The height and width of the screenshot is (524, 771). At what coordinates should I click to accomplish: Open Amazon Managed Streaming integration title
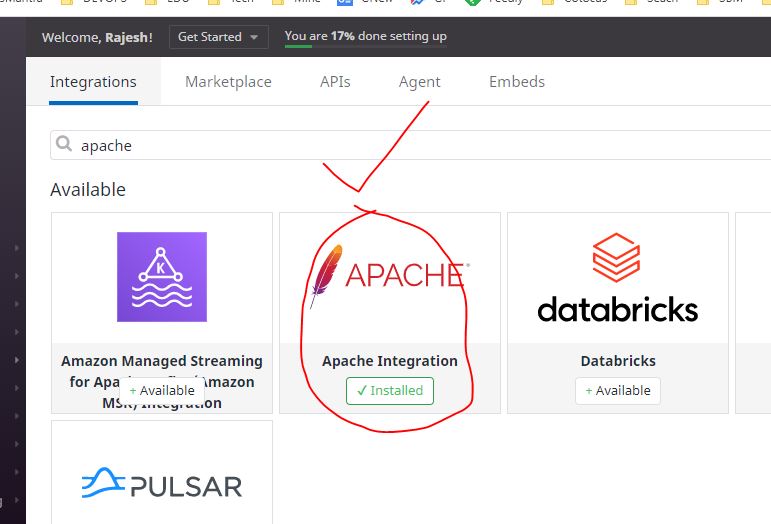(x=162, y=361)
